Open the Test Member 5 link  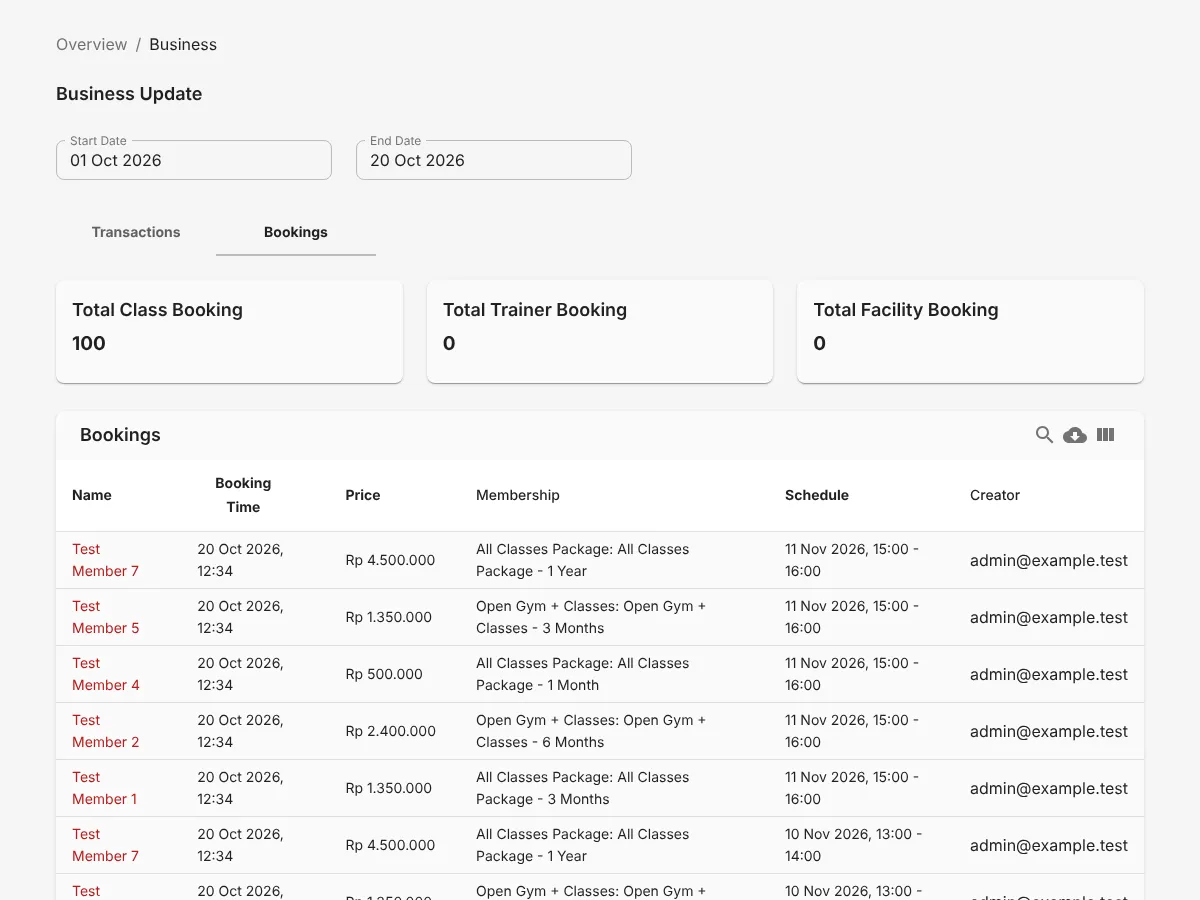coord(105,617)
